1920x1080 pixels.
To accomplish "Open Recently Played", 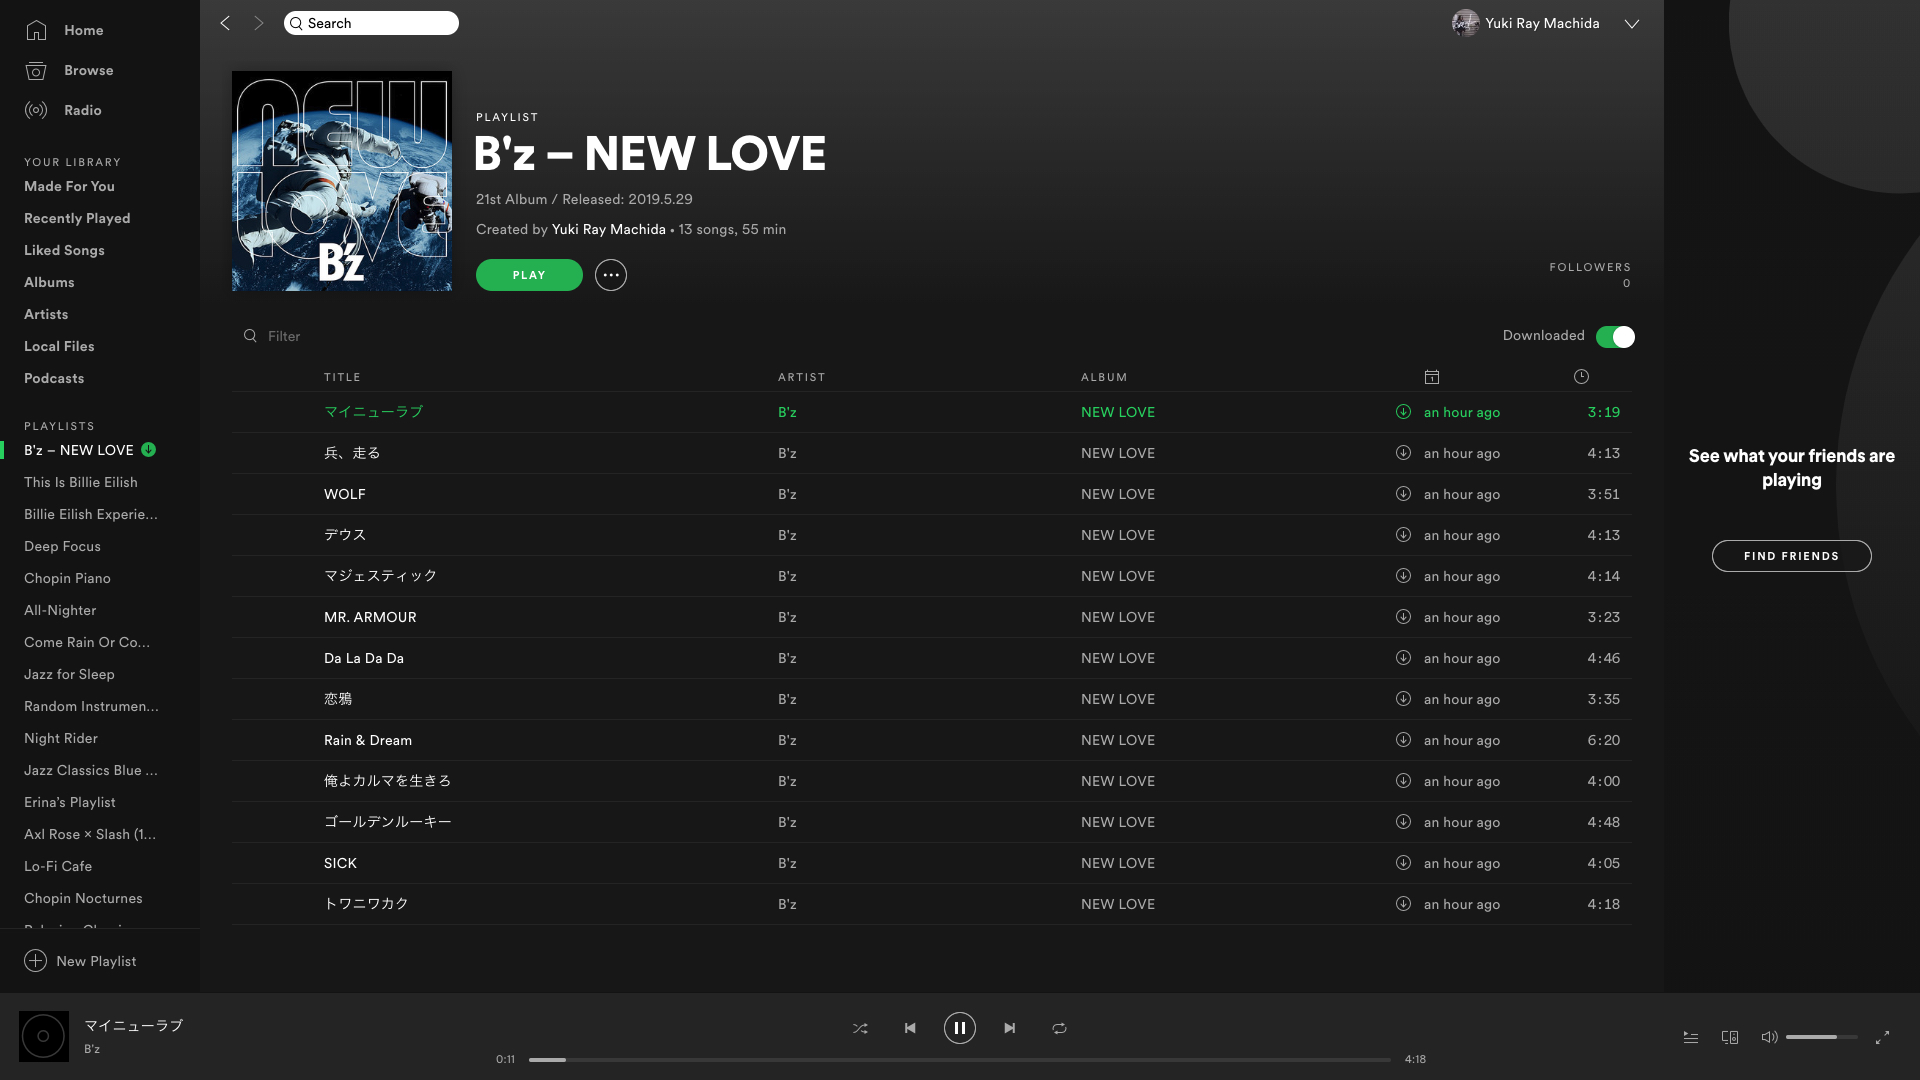I will 77,218.
